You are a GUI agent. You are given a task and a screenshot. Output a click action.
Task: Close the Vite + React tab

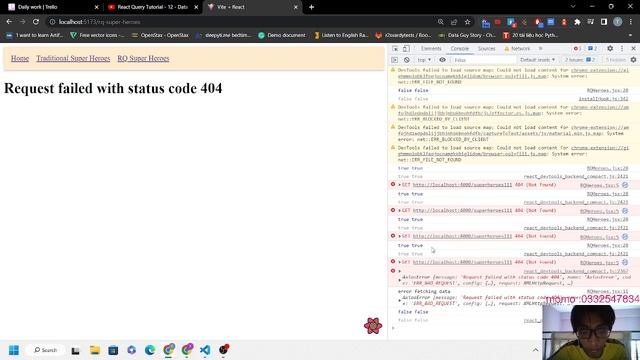tap(296, 7)
